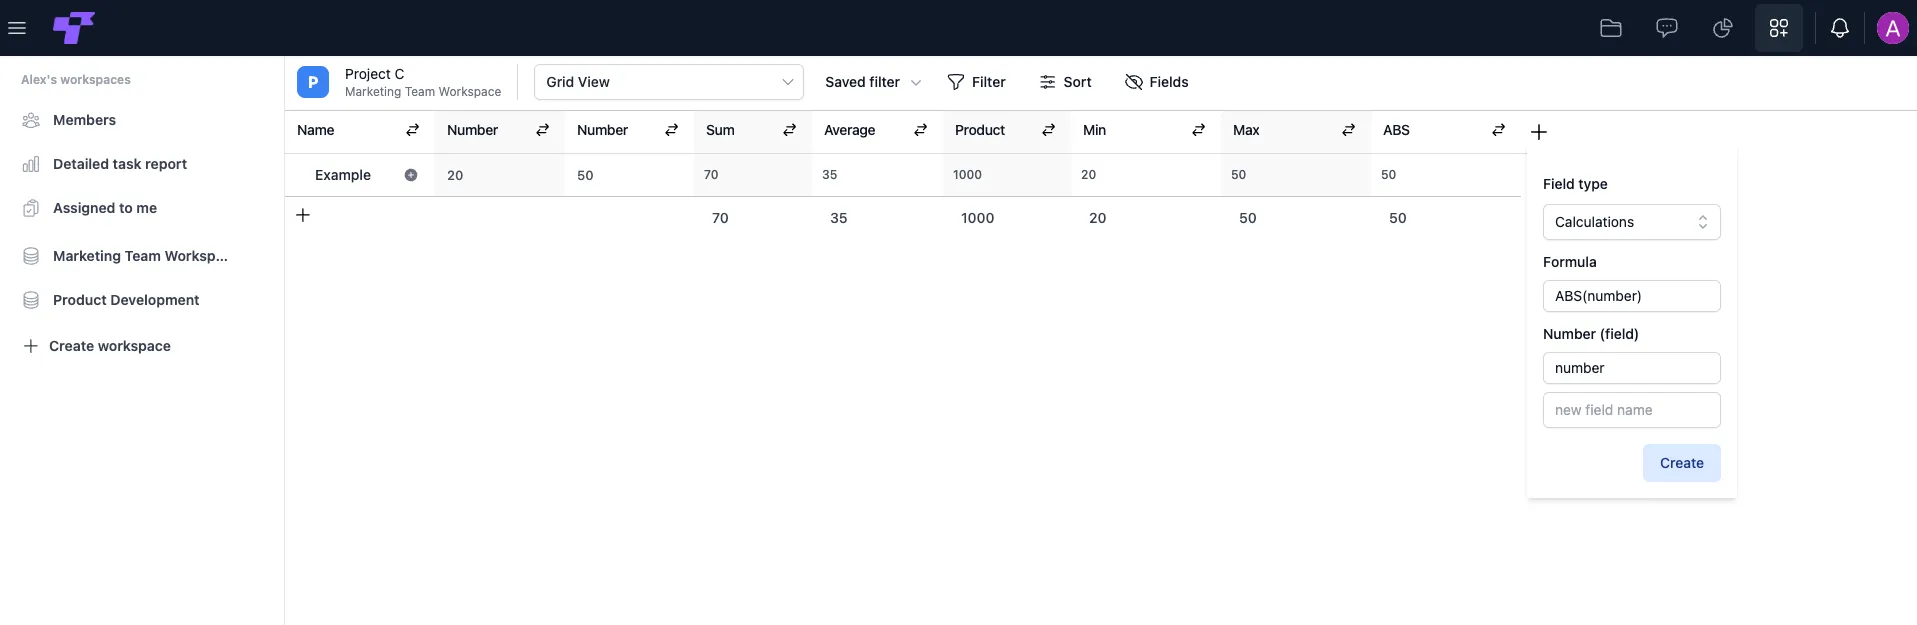The image size is (1917, 625).
Task: Open the Sort options
Action: (1065, 82)
